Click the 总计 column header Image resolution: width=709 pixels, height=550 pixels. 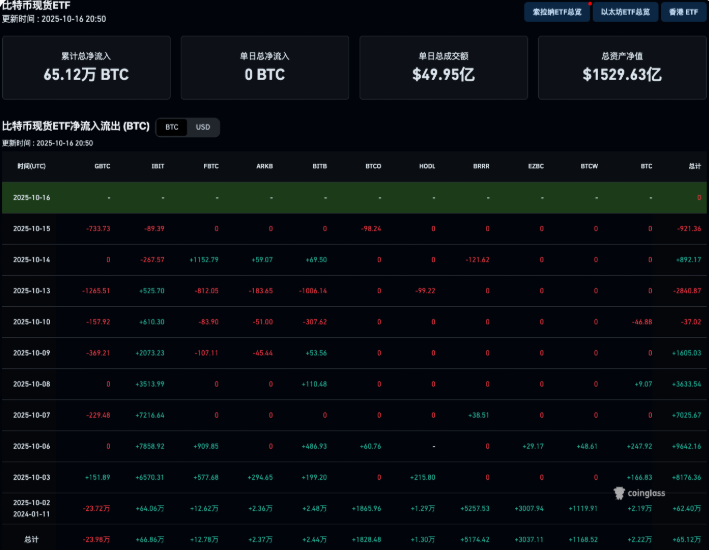[695, 166]
